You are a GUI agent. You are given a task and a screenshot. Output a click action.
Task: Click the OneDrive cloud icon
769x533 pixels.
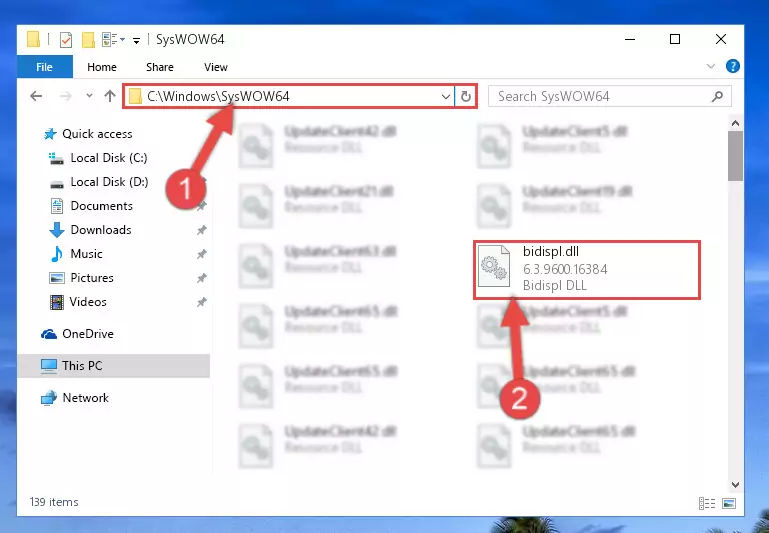pyautogui.click(x=49, y=334)
